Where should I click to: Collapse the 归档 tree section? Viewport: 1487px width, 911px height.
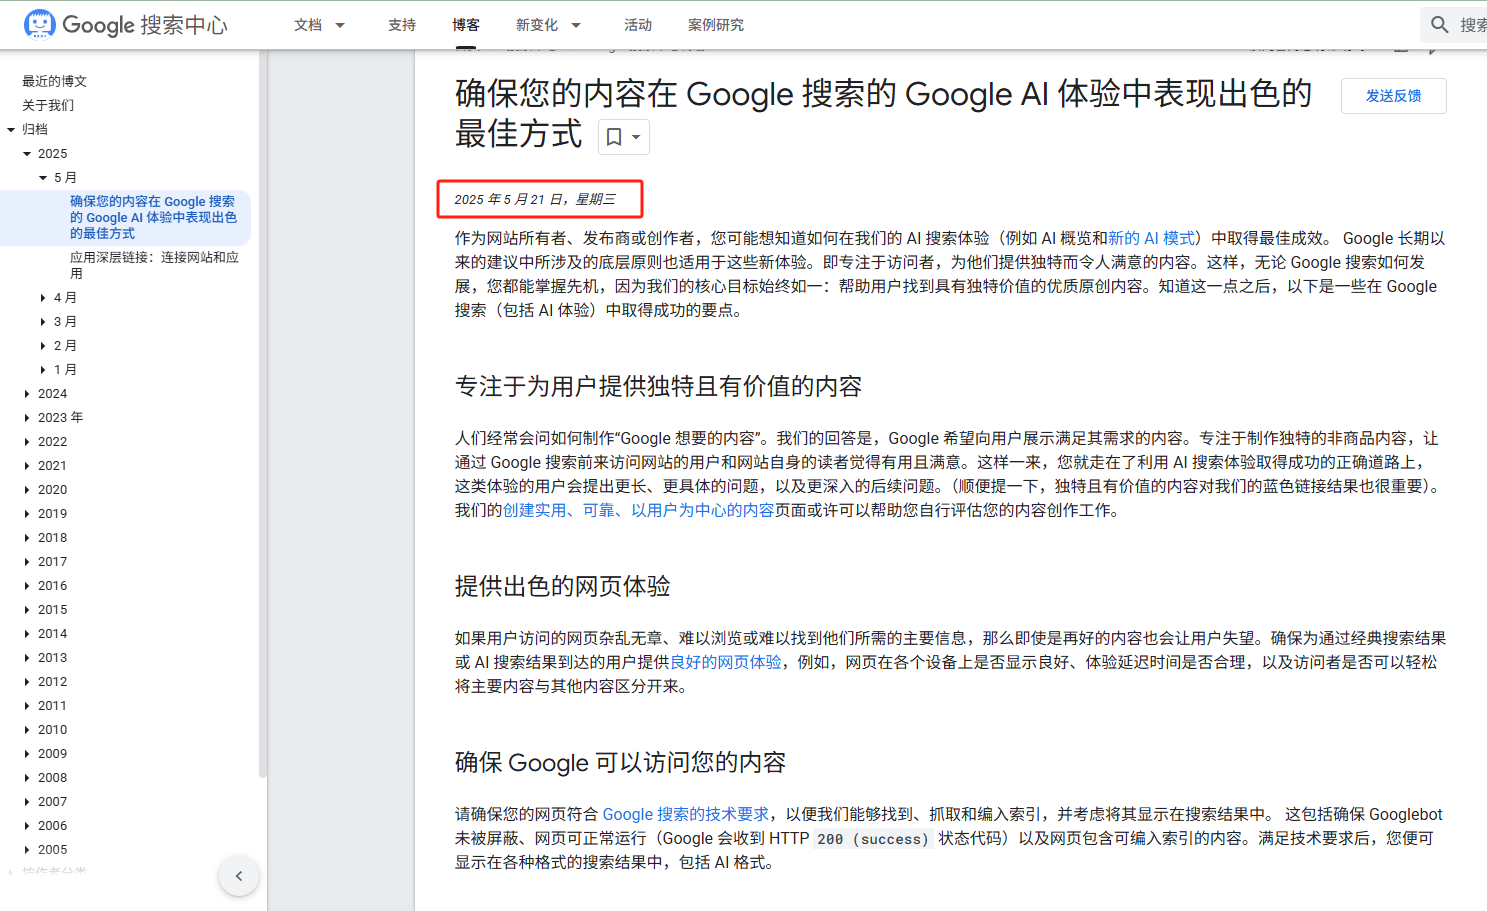click(x=10, y=129)
